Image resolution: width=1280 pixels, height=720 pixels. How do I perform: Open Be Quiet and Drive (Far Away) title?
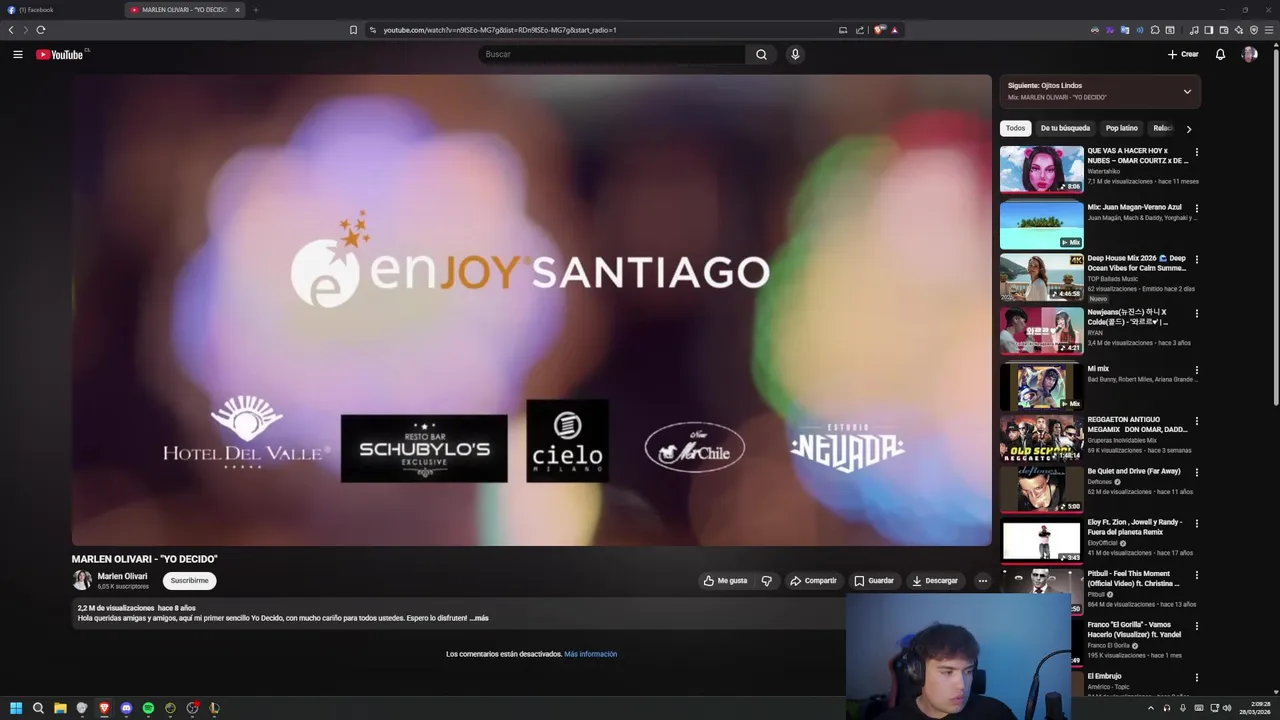pos(1134,471)
